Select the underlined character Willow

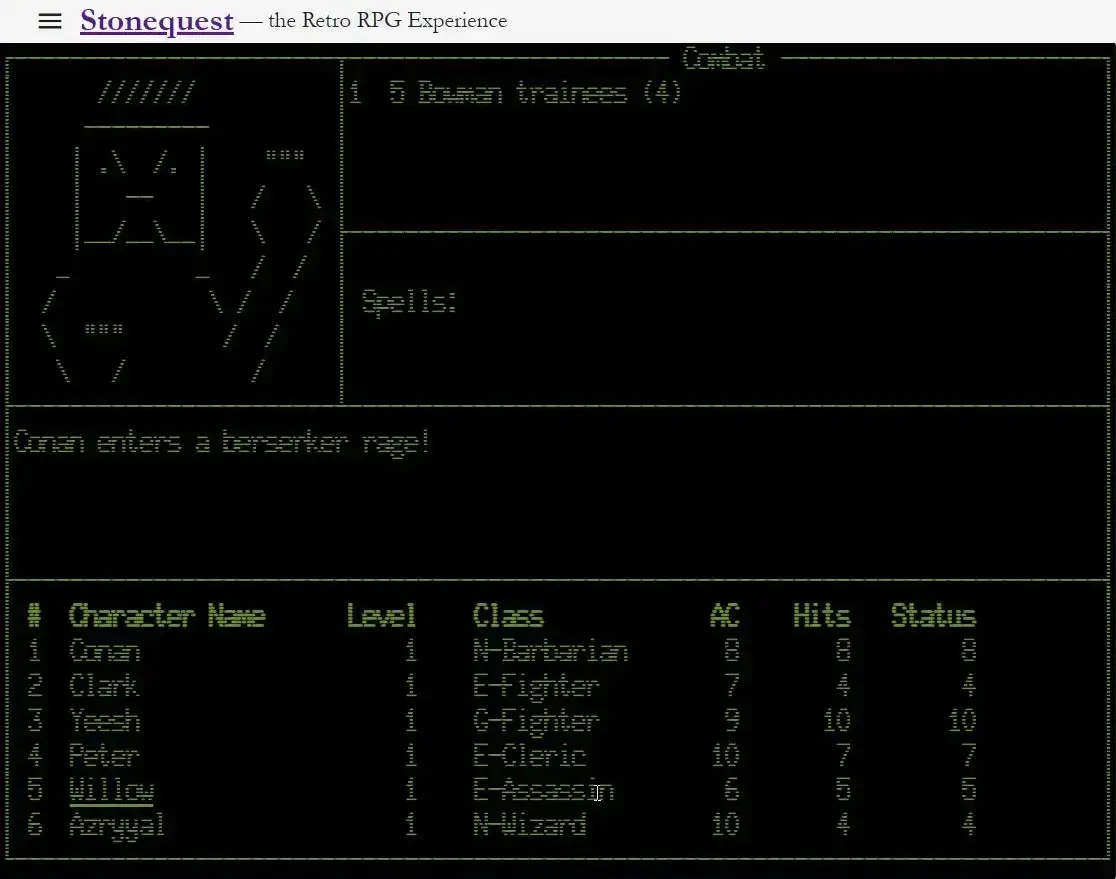[110, 790]
